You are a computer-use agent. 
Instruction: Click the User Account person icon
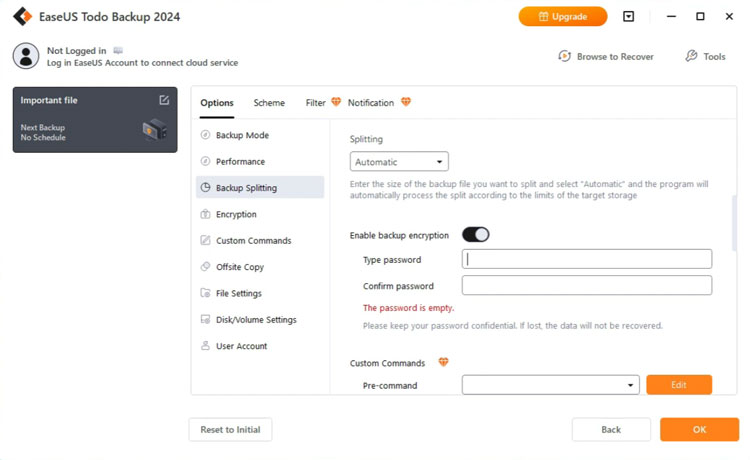205,345
